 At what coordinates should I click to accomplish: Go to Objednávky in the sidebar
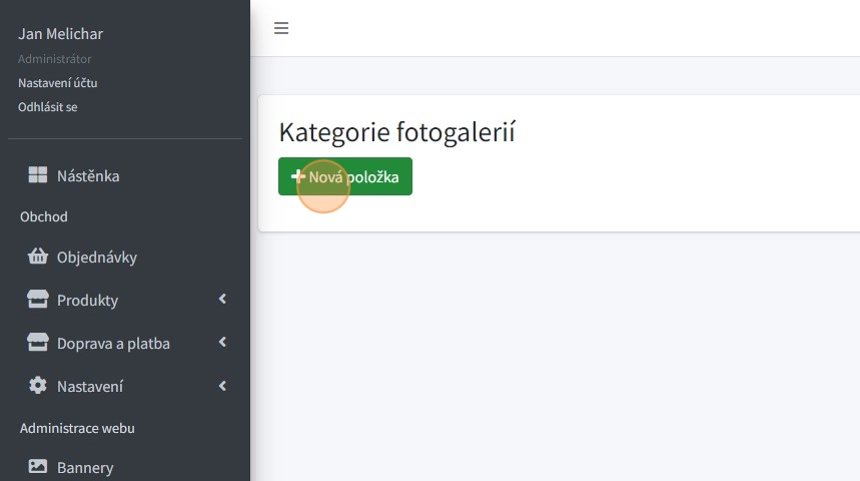(x=97, y=257)
